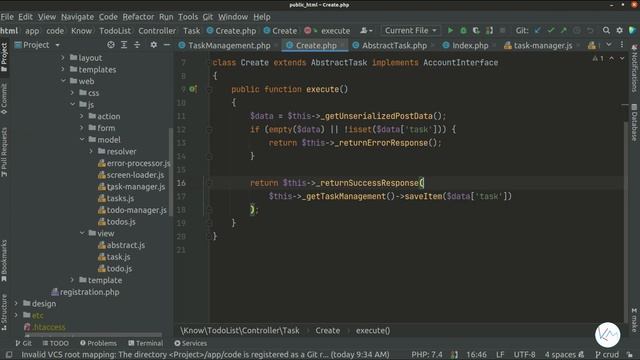Click the Git update project arrow icon

538,31
